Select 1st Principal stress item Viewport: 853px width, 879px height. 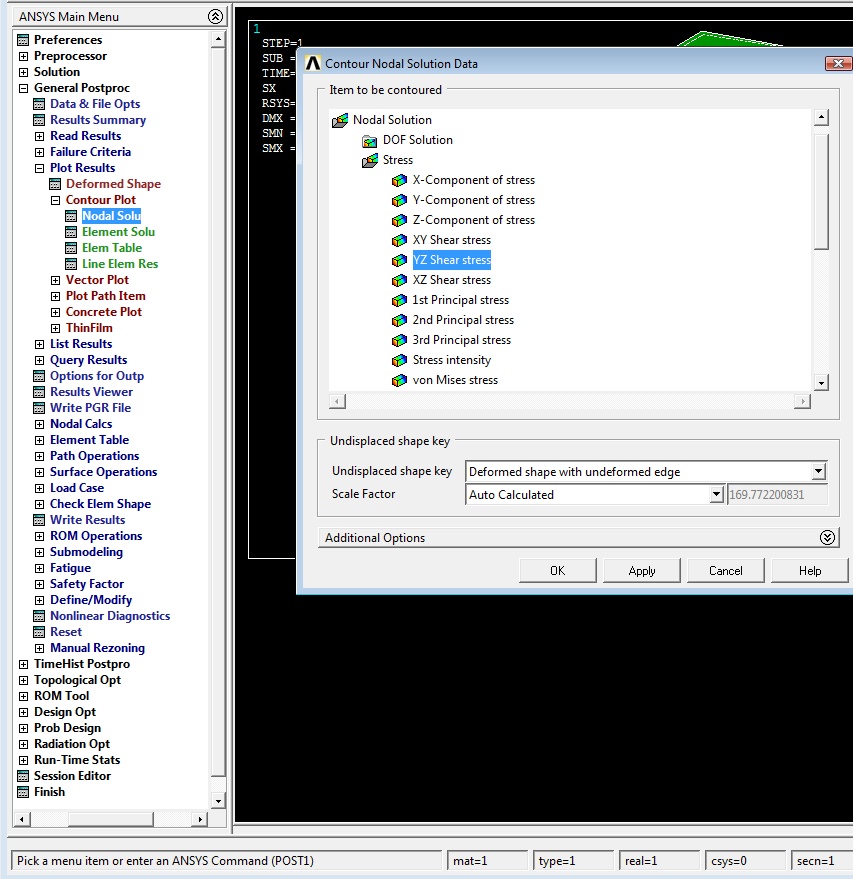461,300
